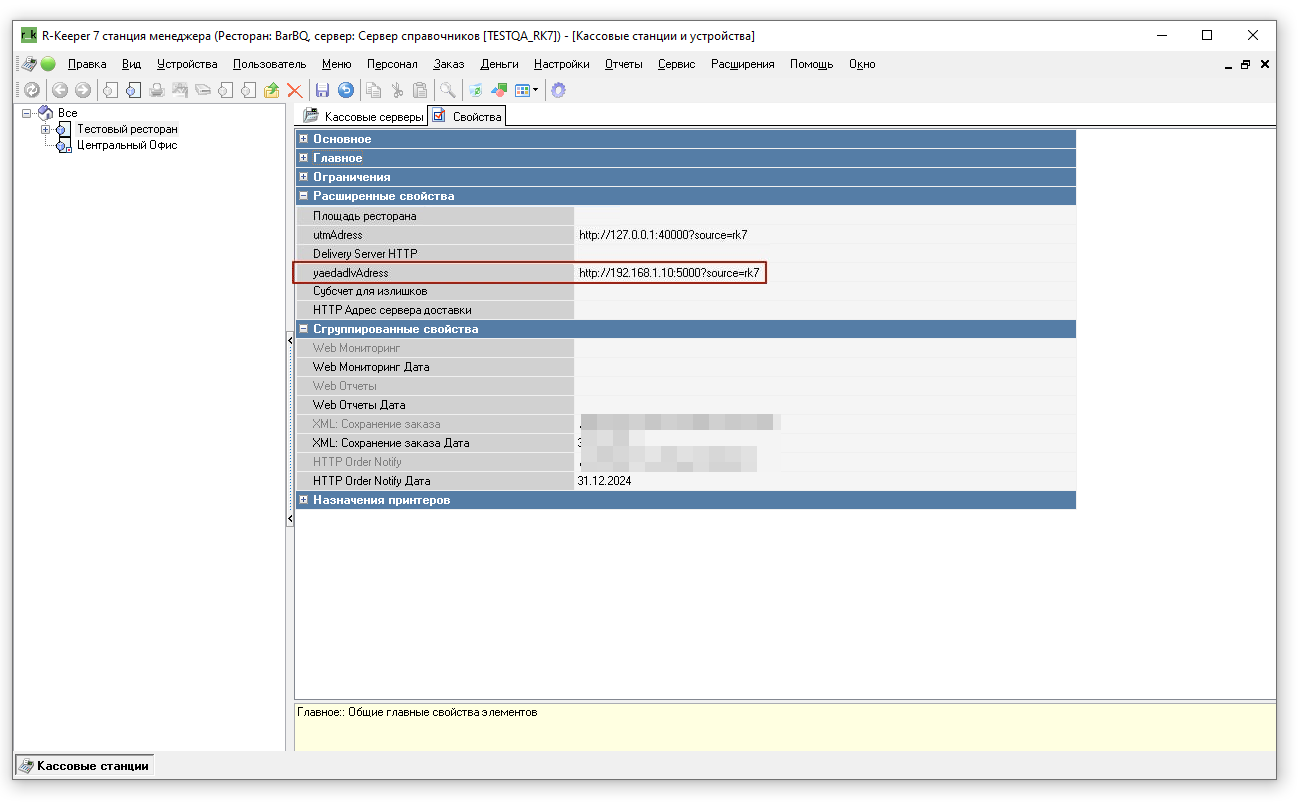This screenshot has width=1300, height=808.
Task: Expand the Основное section
Action: [x=304, y=139]
